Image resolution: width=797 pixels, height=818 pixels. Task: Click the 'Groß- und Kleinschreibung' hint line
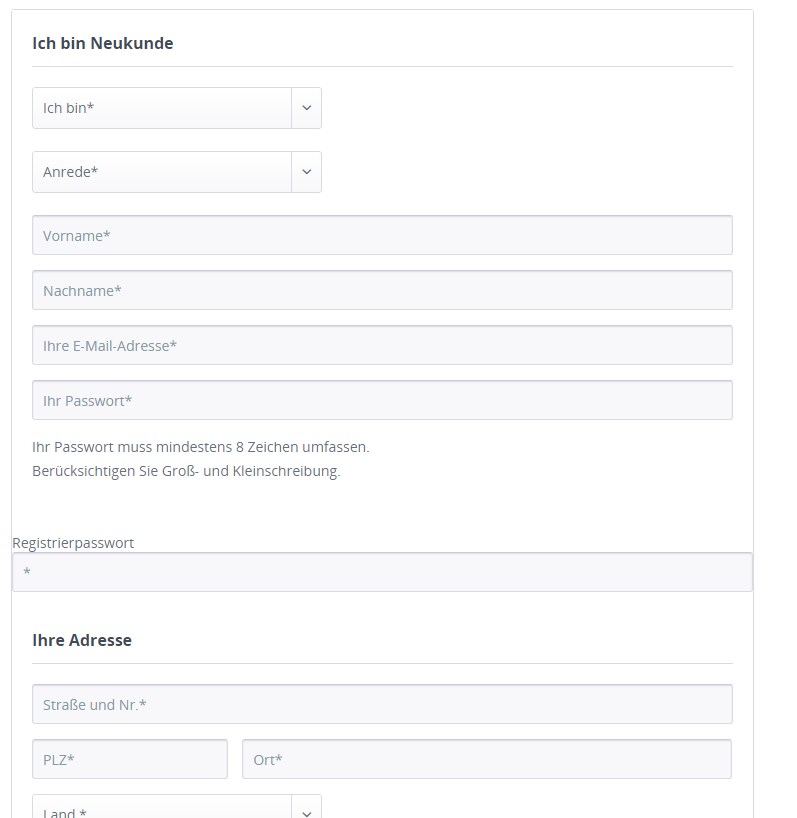coord(186,471)
